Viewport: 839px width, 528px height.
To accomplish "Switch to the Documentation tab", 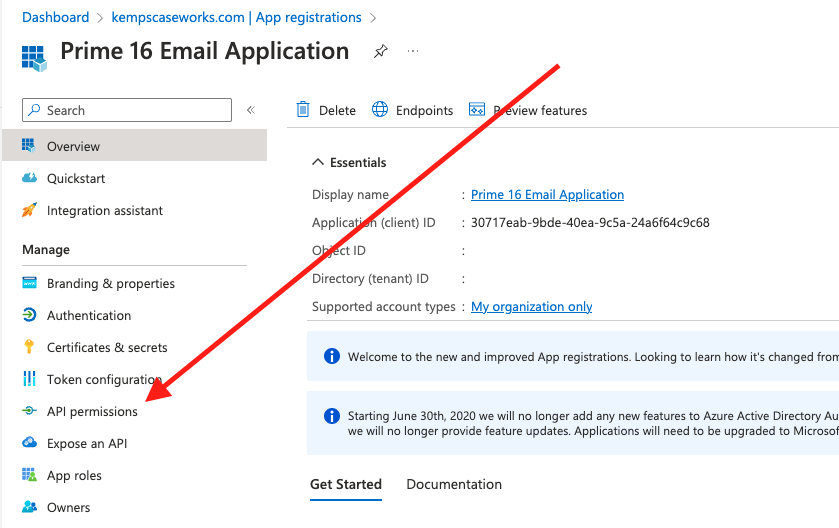I will coord(454,484).
